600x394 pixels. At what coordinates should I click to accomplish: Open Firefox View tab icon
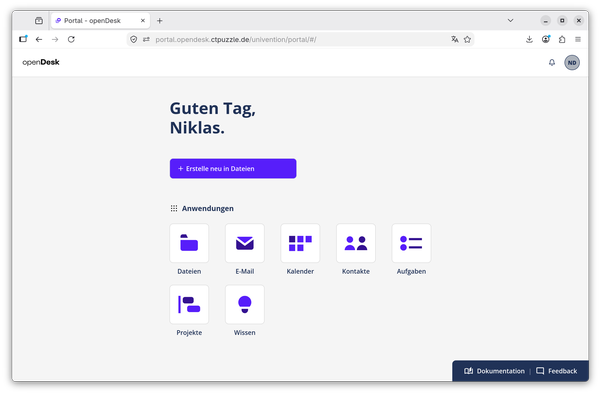[x=39, y=21]
